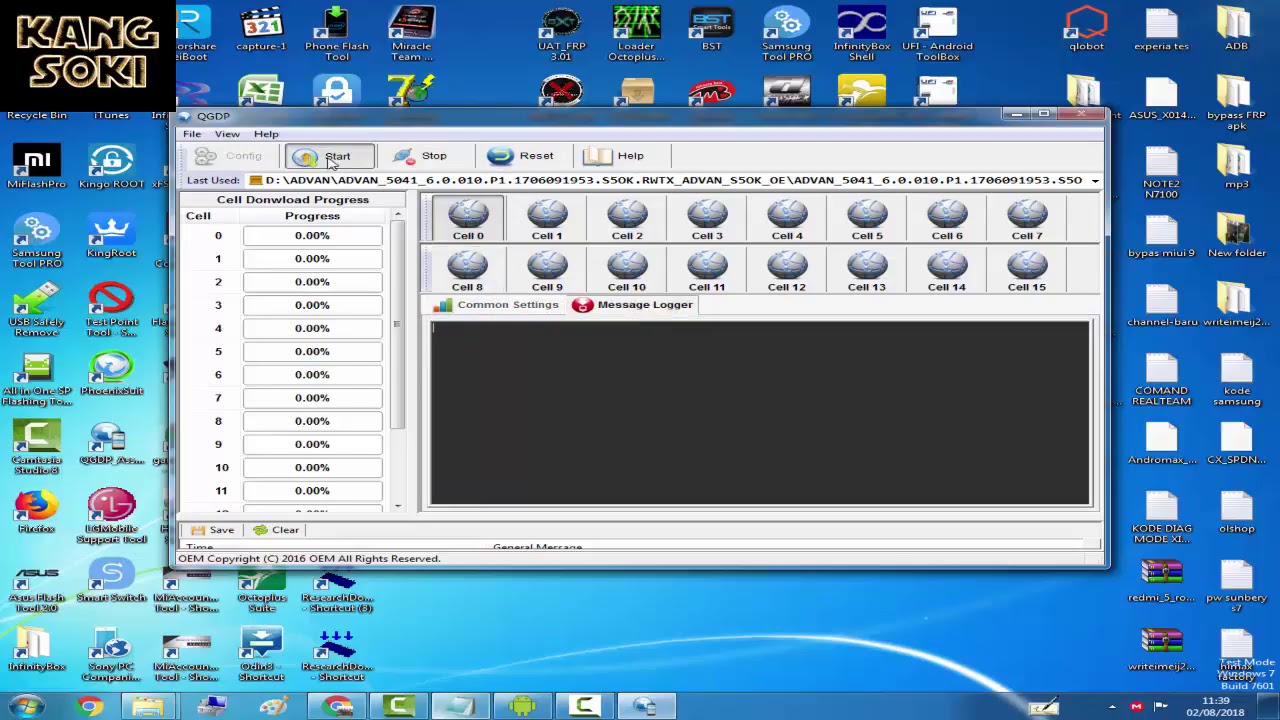This screenshot has width=1280, height=720.
Task: Select Cell 13 device icon
Action: 867,271
